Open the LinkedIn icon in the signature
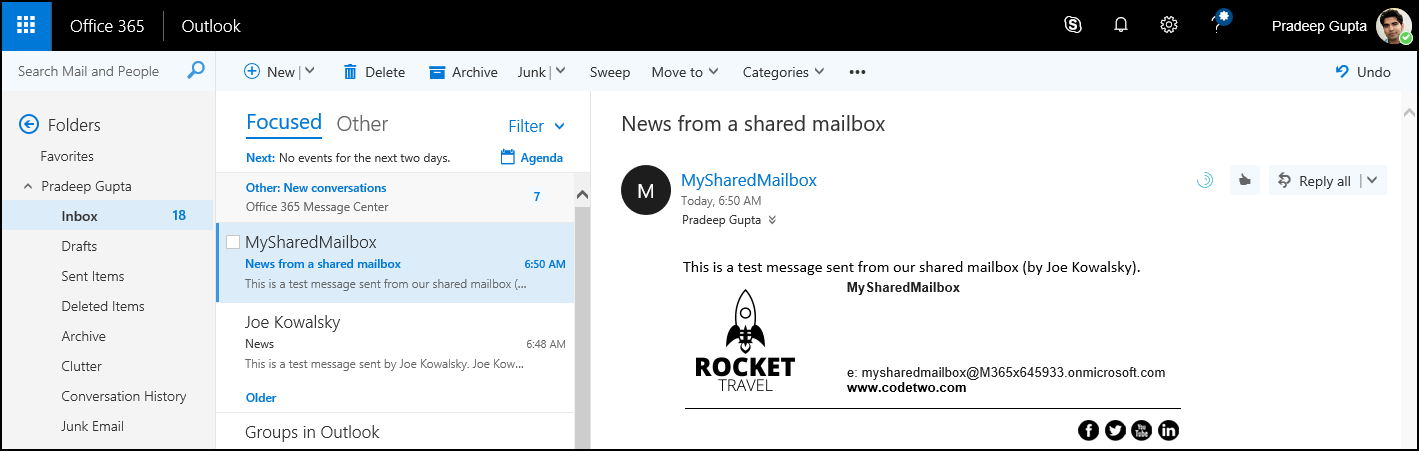The width and height of the screenshot is (1419, 451). coord(1168,430)
